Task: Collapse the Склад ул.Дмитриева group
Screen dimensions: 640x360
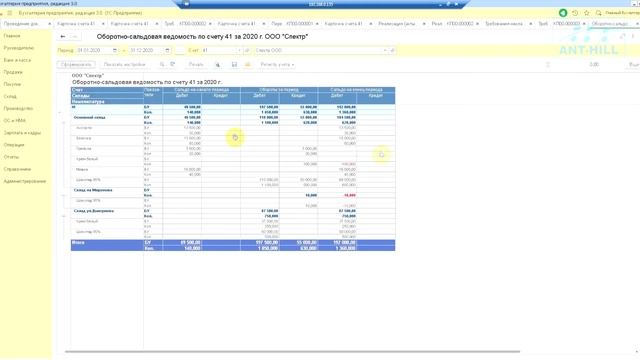Action: [x=64, y=216]
